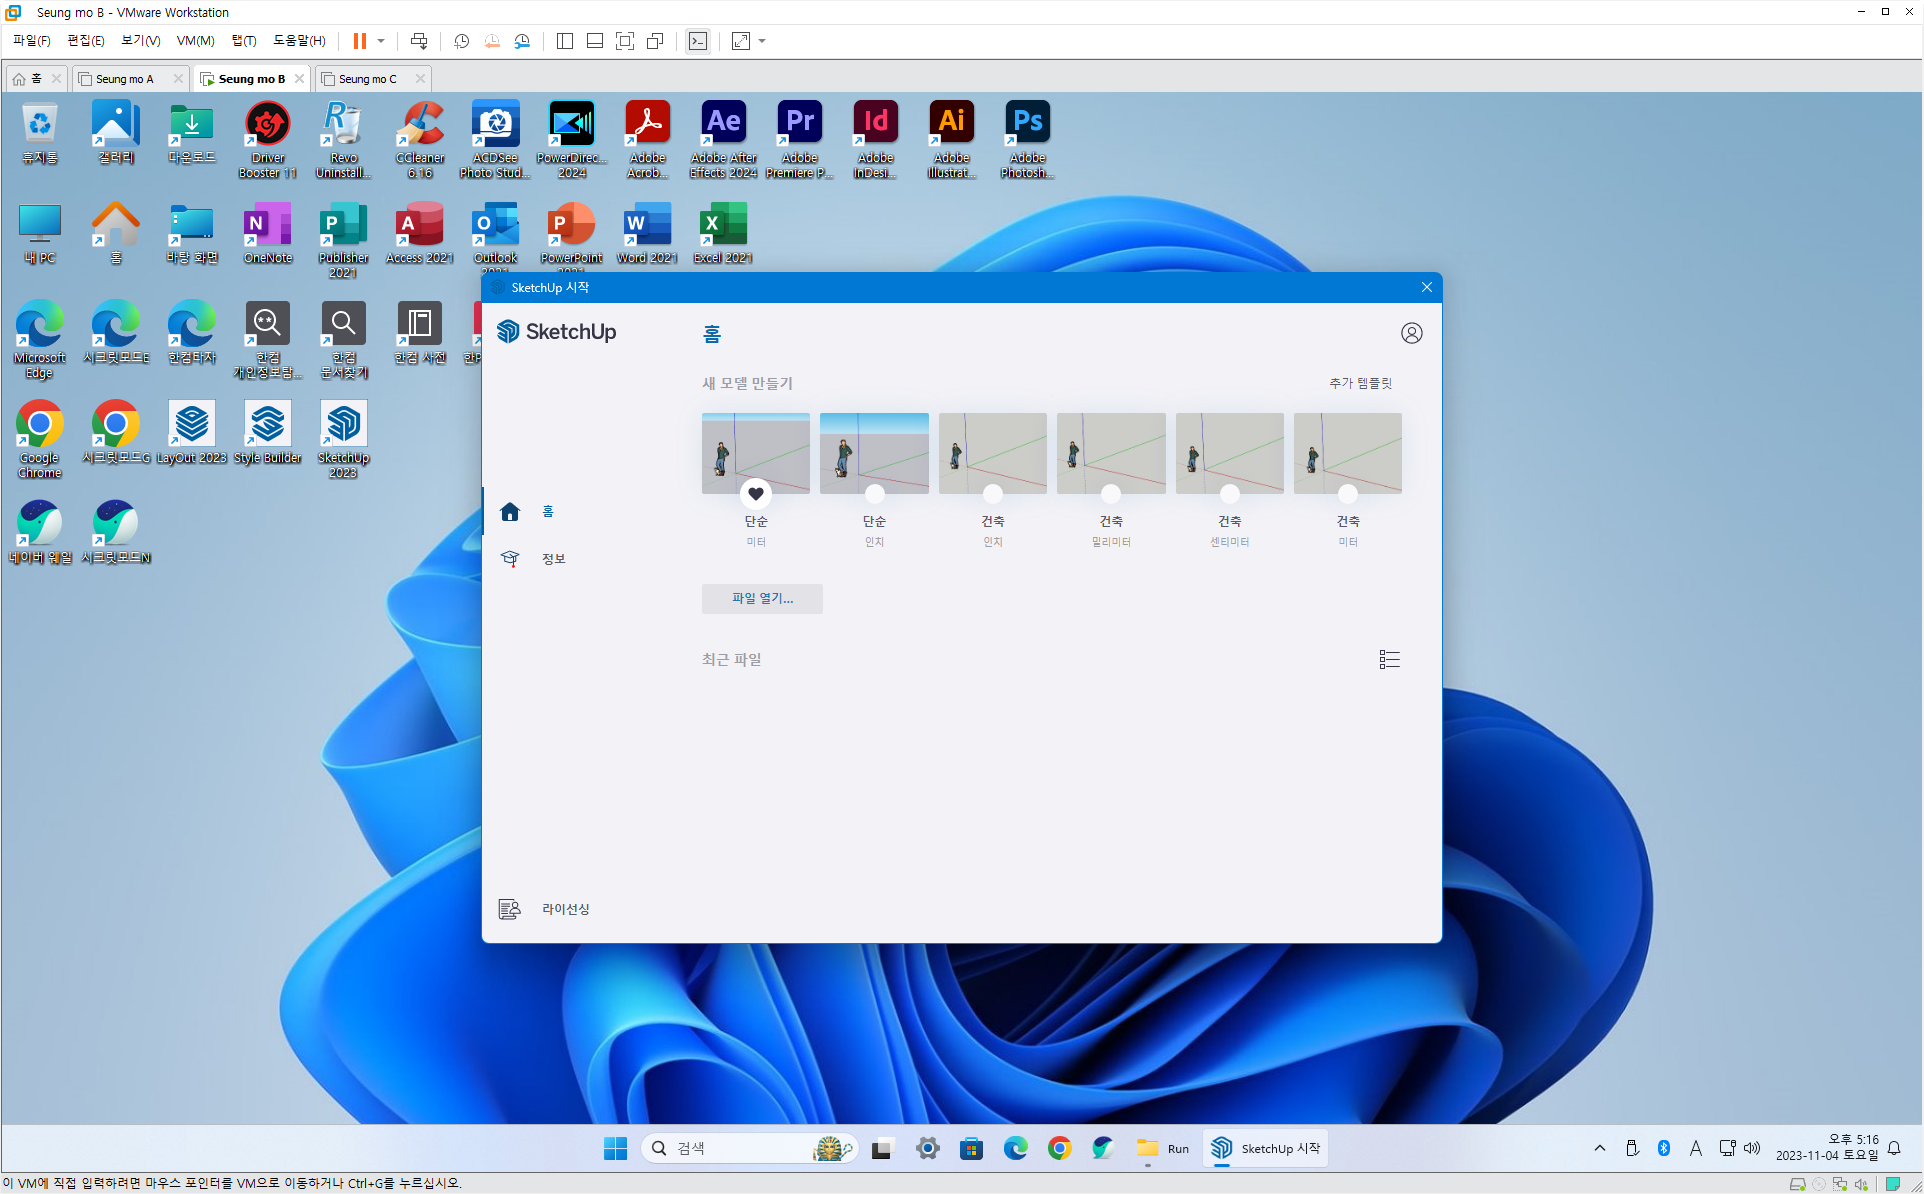This screenshot has width=1924, height=1194.
Task: Toggle favorite heart on 단순 미터 template
Action: coord(756,493)
